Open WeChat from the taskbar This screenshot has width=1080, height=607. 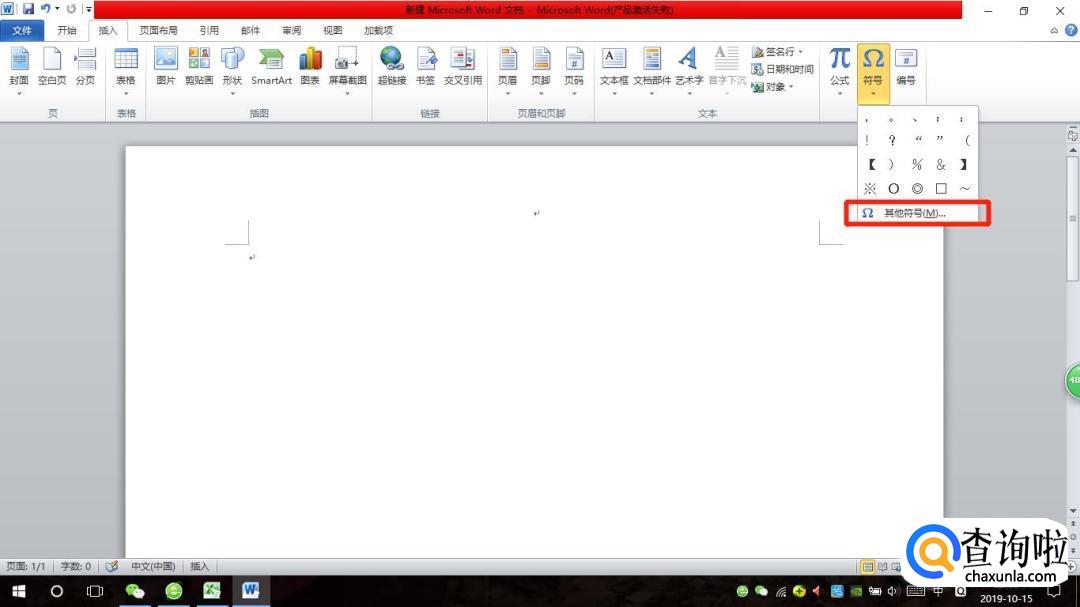[x=135, y=591]
